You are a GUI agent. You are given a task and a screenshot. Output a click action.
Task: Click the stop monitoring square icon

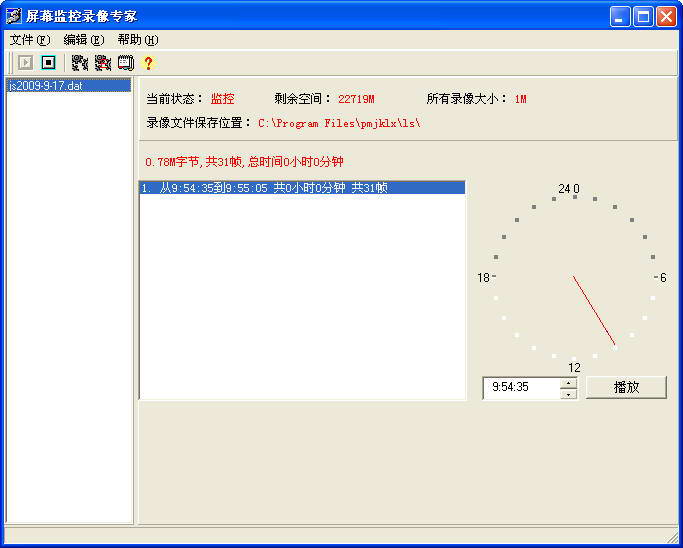(48, 63)
